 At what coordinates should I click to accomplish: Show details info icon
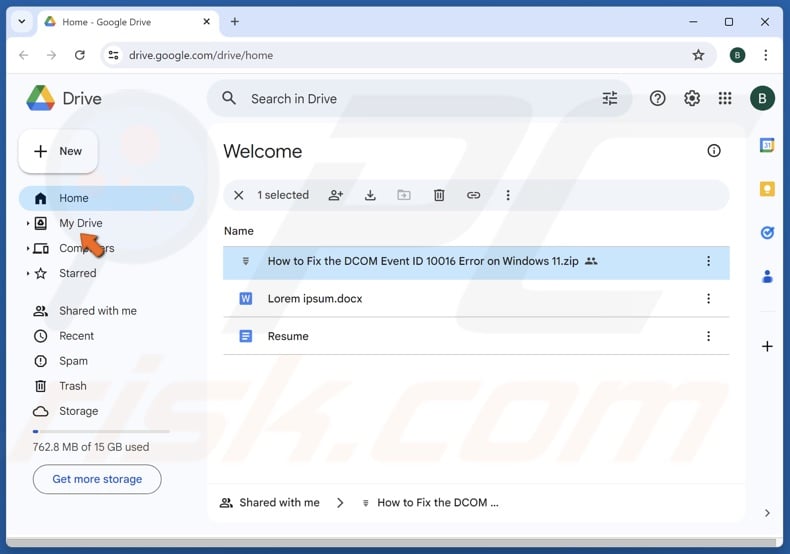[x=714, y=151]
